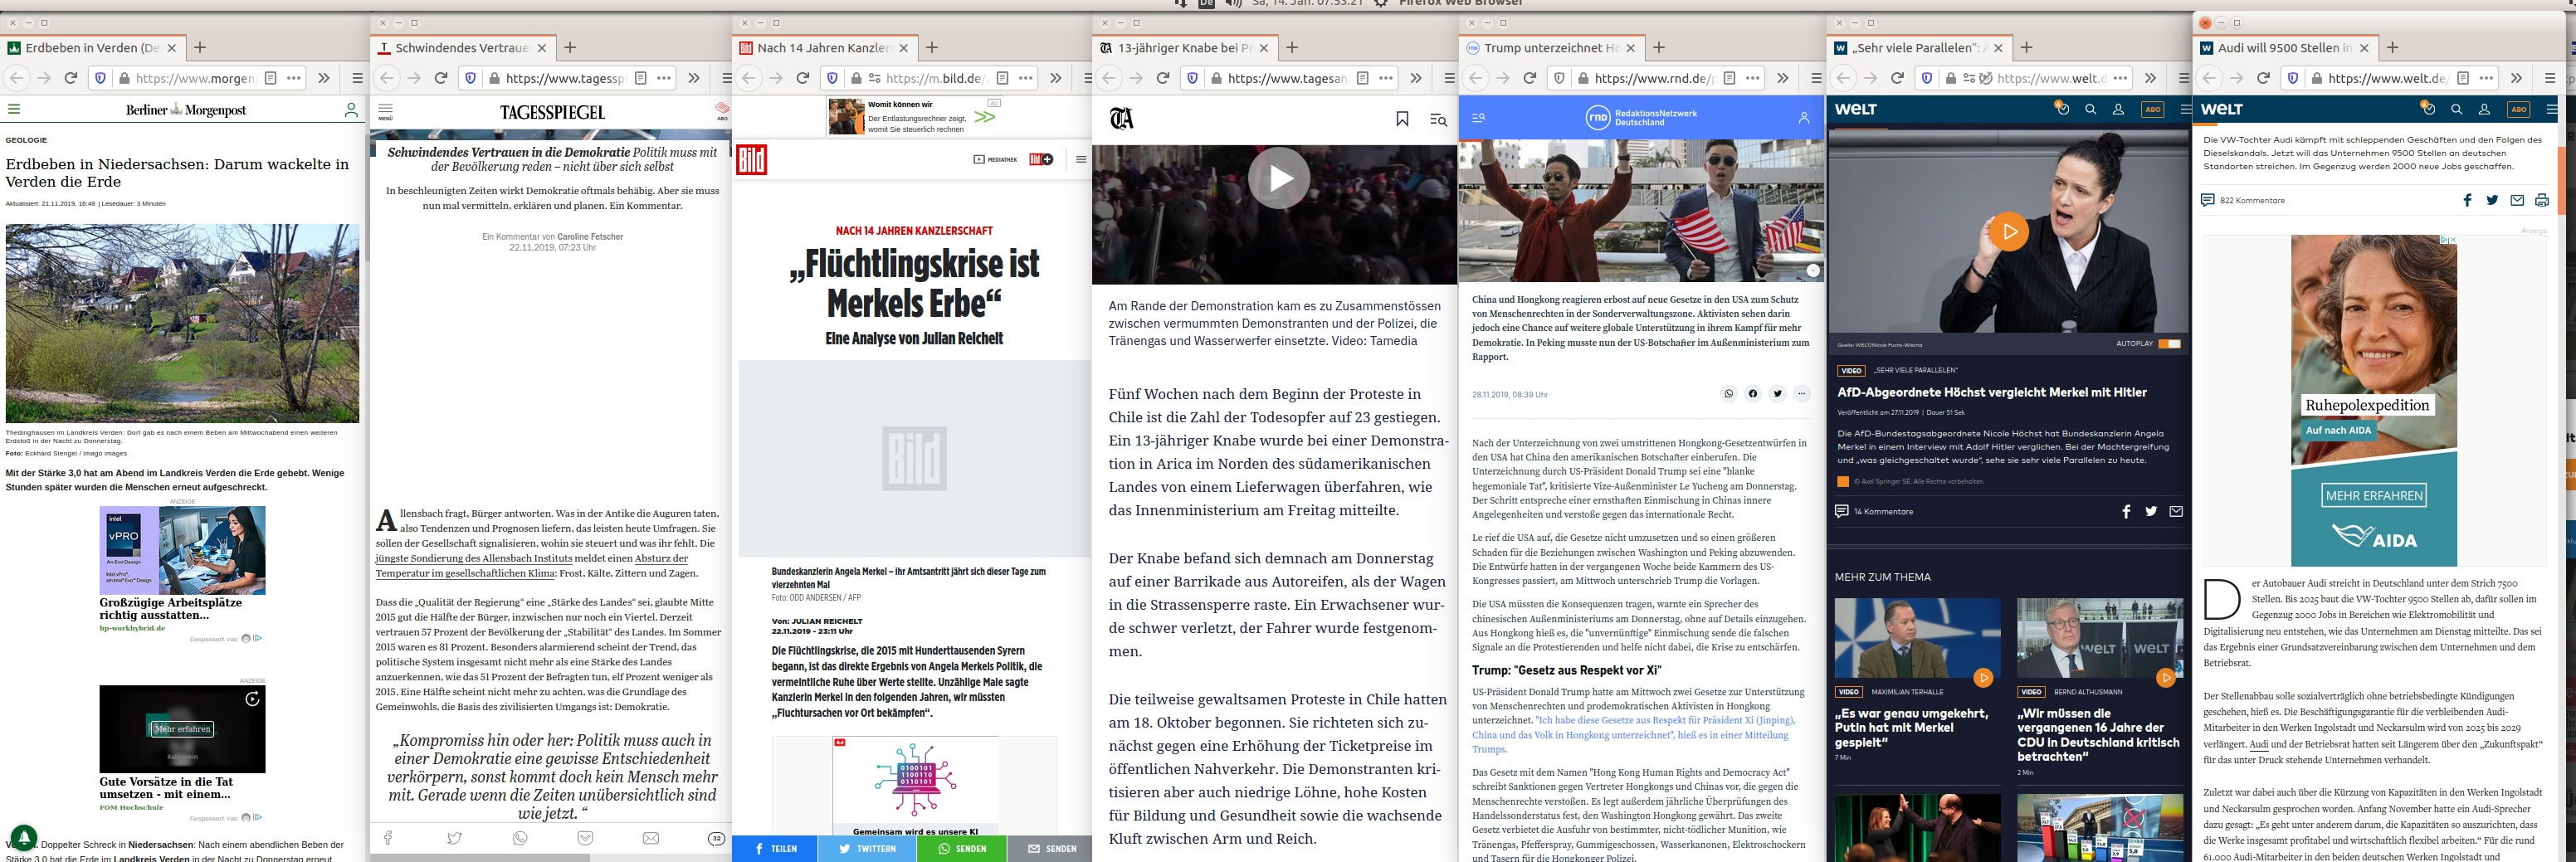Open 'Es war genau umgekehrt' video thumbnail
The height and width of the screenshot is (862, 2576).
(1917, 638)
